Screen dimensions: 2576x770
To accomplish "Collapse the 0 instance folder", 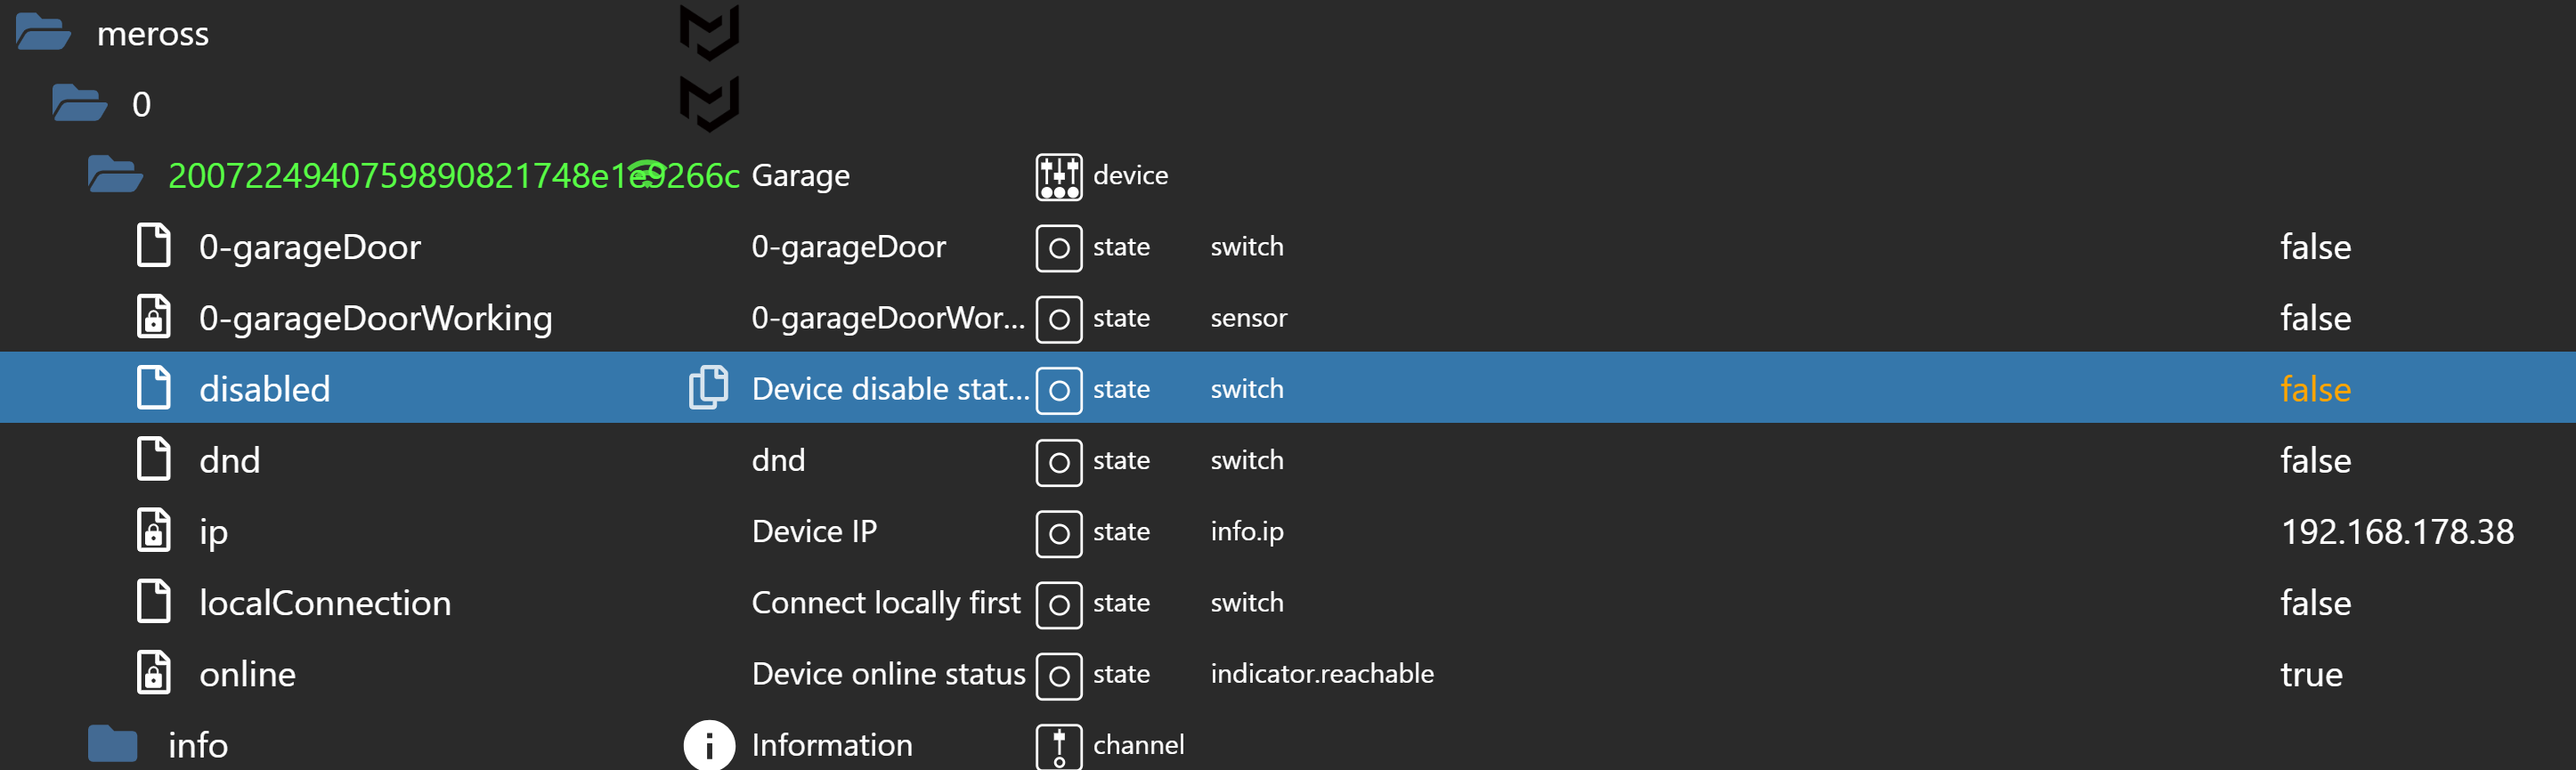I will [79, 104].
